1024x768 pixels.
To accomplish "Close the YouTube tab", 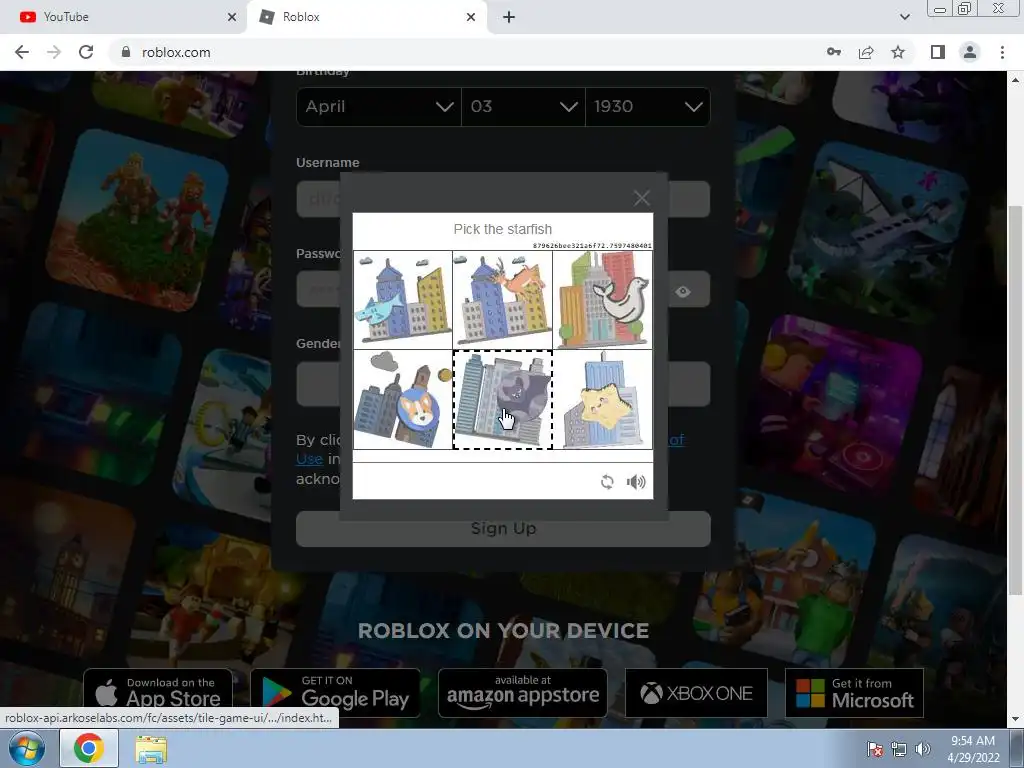I will [x=232, y=17].
